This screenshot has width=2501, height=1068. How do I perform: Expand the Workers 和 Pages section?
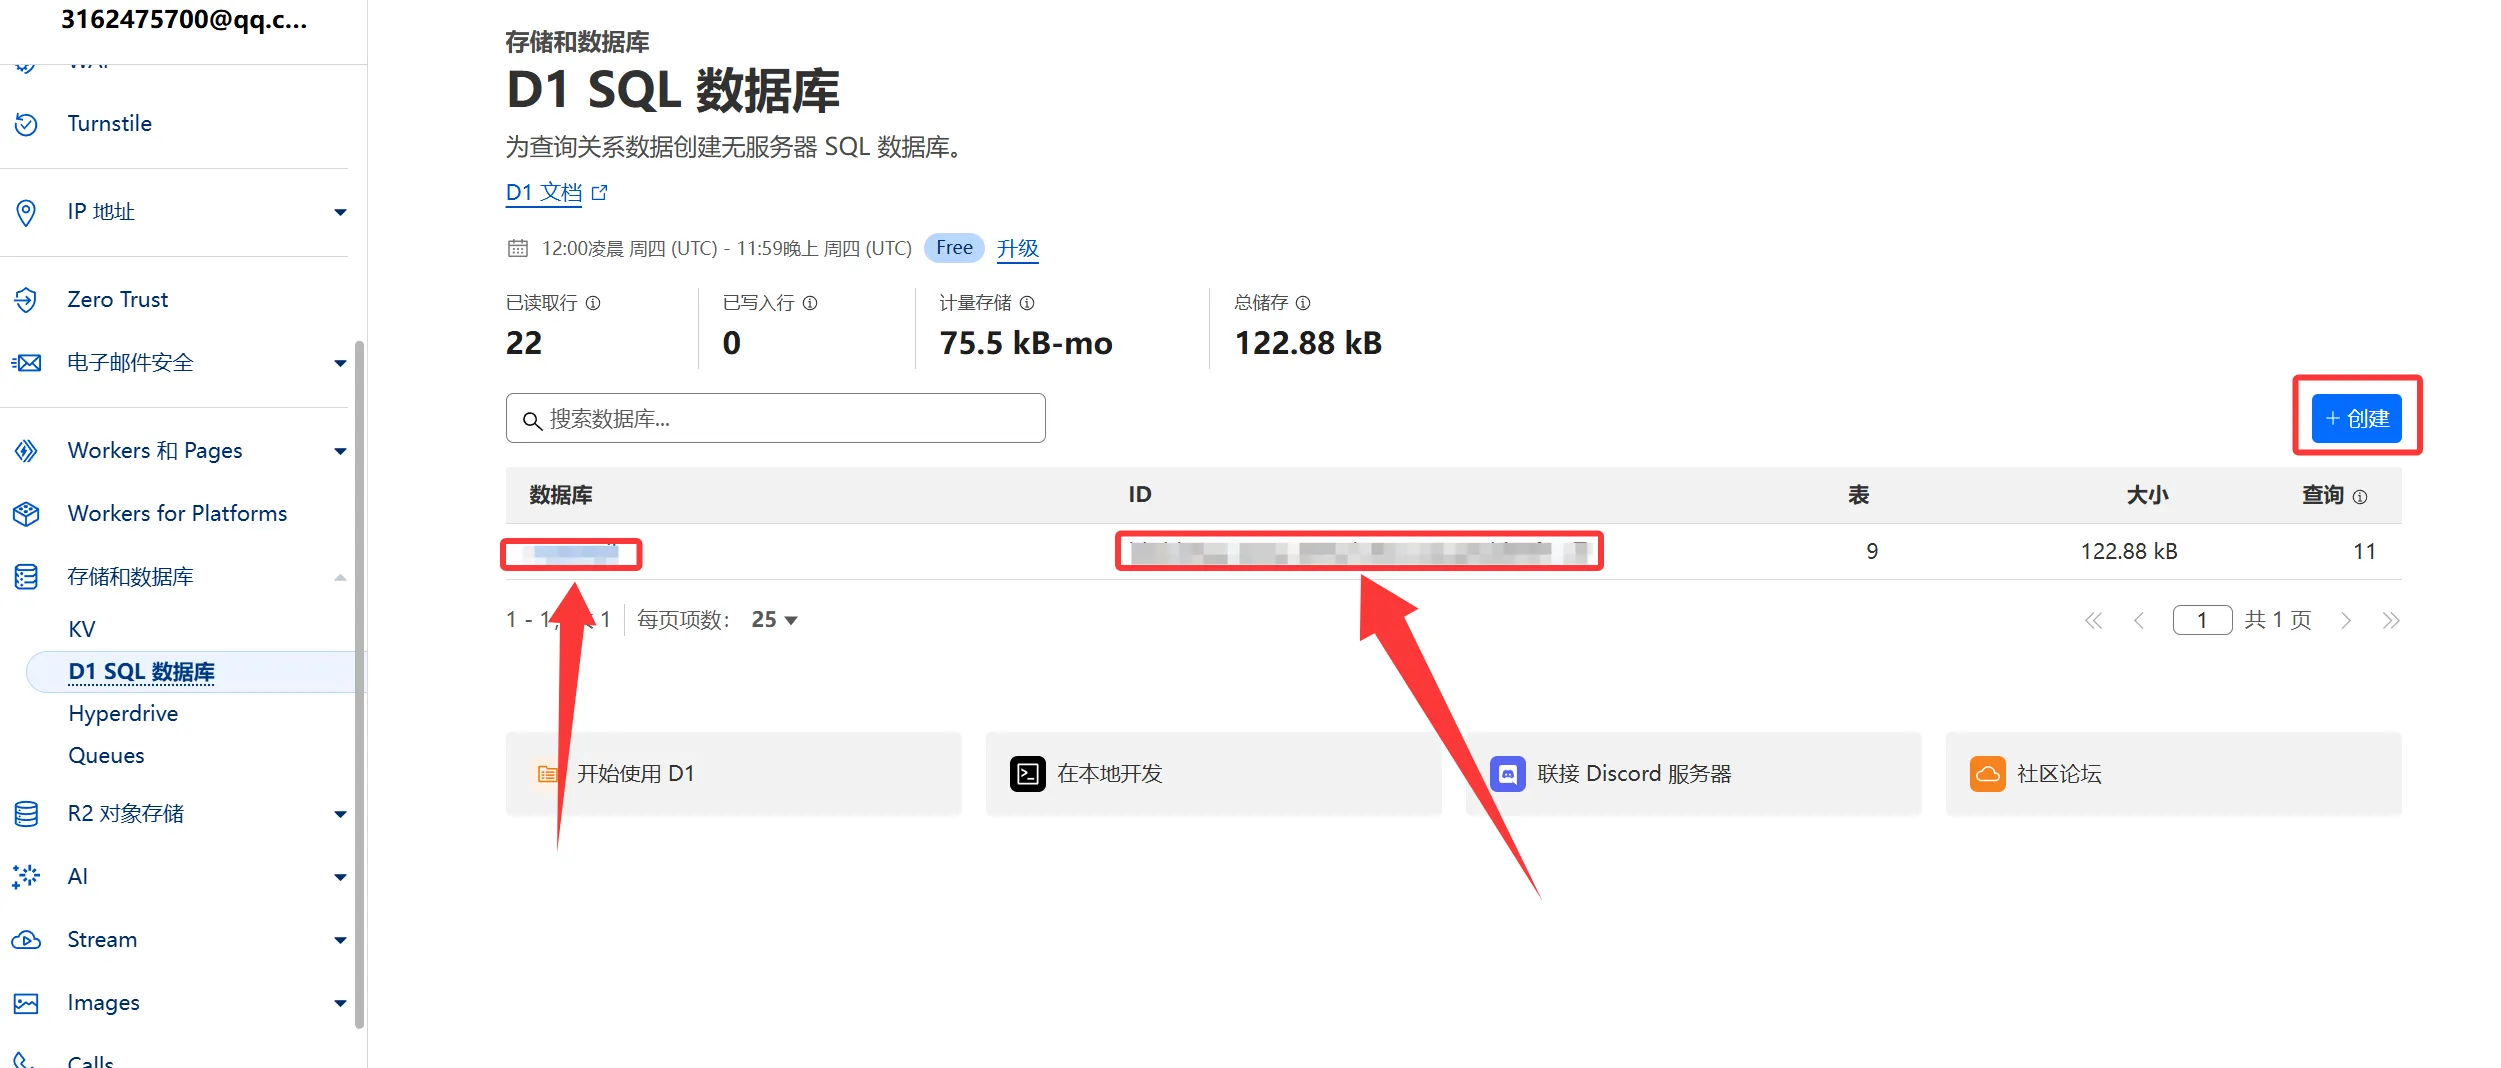click(340, 451)
